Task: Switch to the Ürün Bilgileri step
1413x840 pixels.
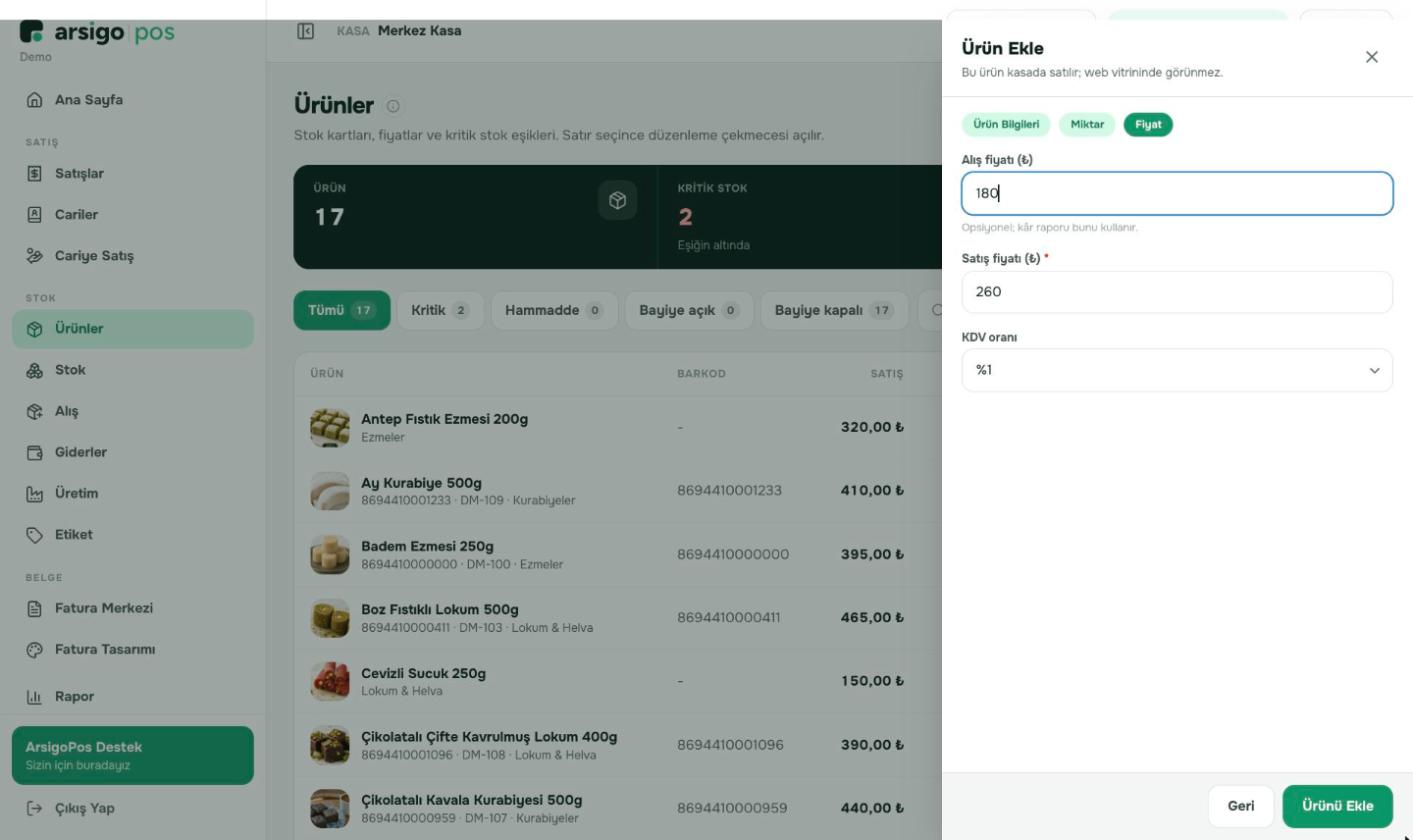Action: (1006, 125)
